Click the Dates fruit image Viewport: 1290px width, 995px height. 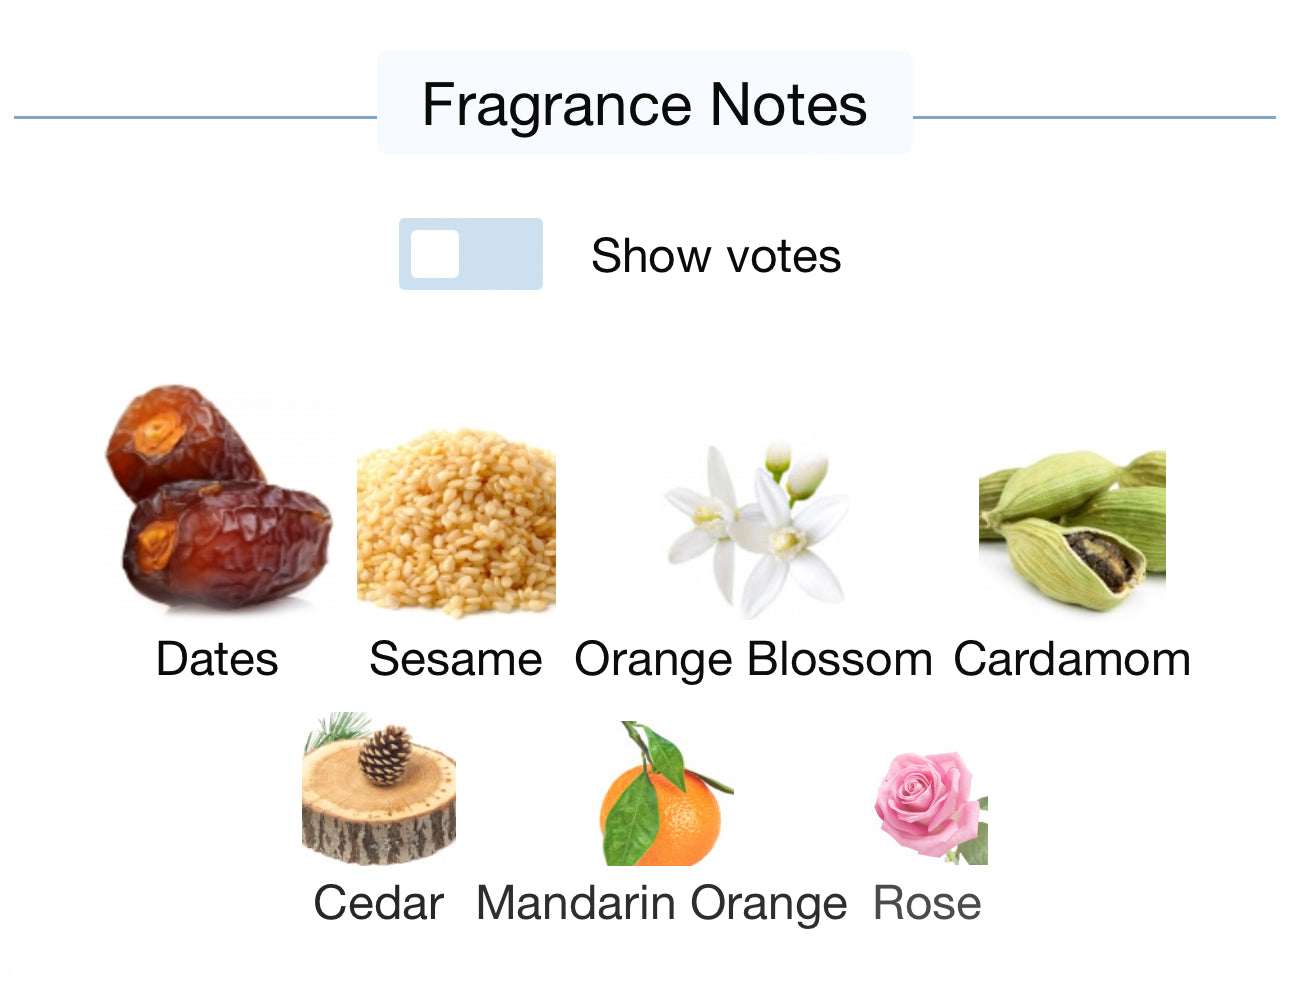218,498
